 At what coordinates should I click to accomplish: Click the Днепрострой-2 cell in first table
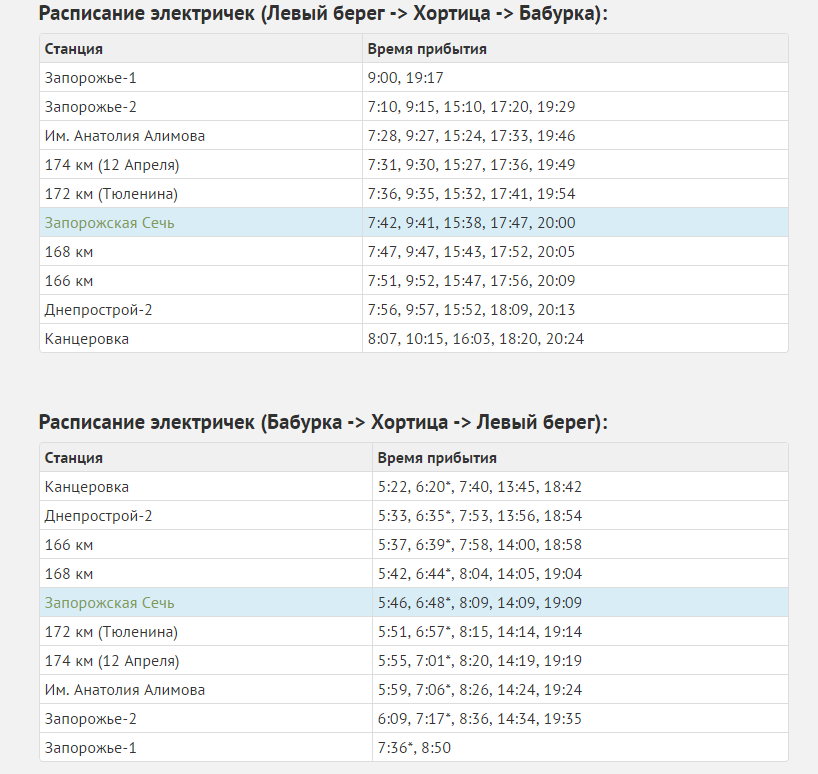201,310
